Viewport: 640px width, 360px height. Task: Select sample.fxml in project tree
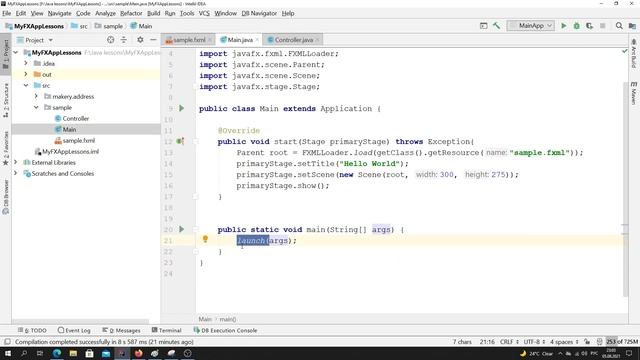[x=75, y=140]
